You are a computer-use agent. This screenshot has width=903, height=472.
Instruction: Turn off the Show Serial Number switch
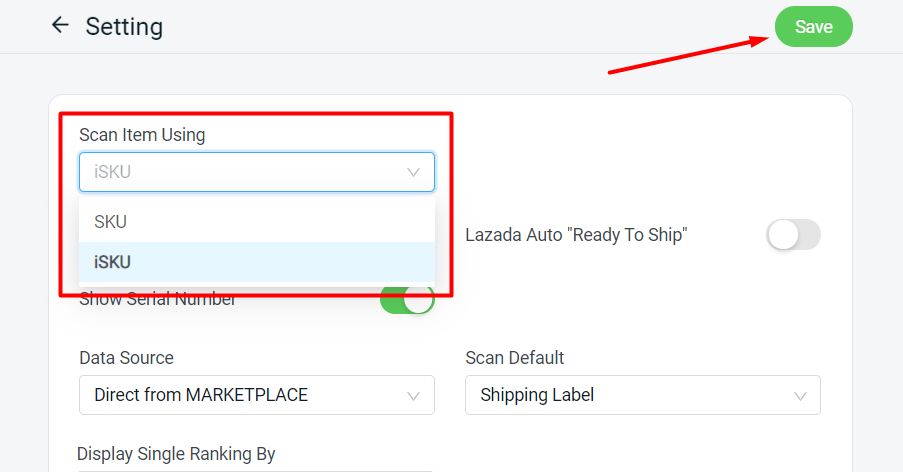(407, 299)
